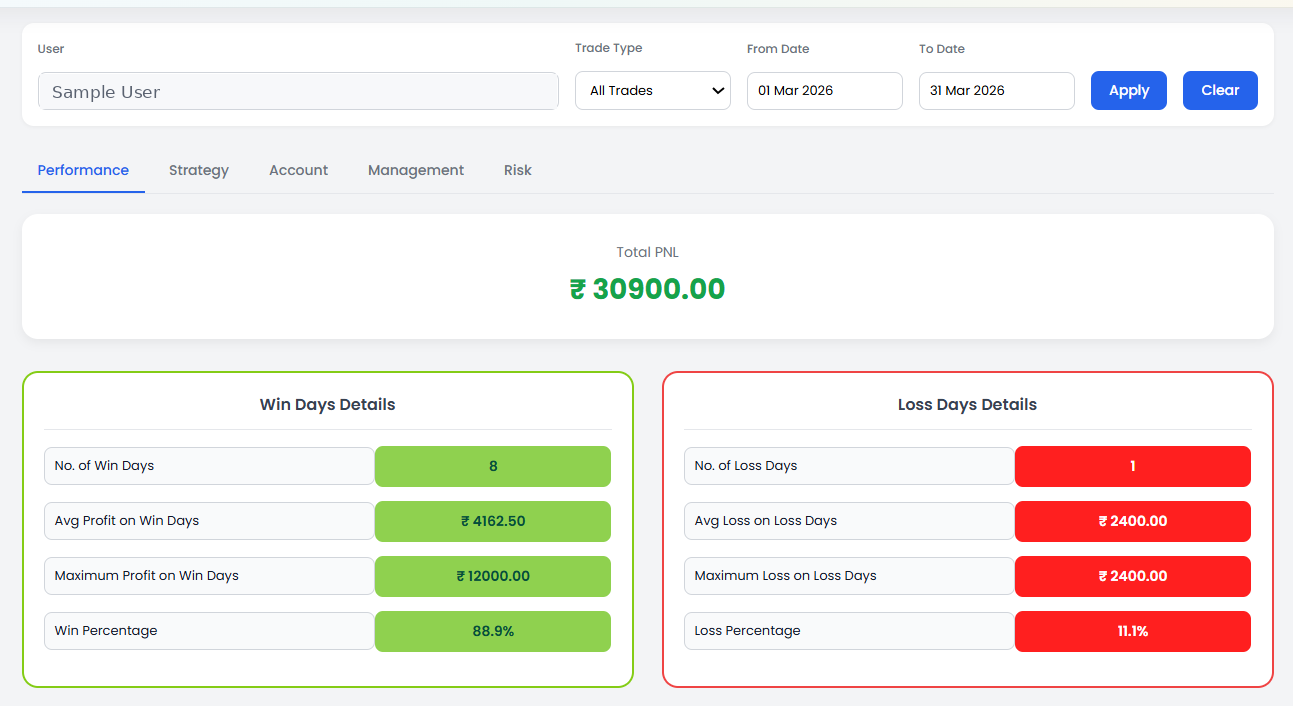Click the Avg Loss on Loss Days label
This screenshot has height=706, width=1293.
click(x=849, y=521)
